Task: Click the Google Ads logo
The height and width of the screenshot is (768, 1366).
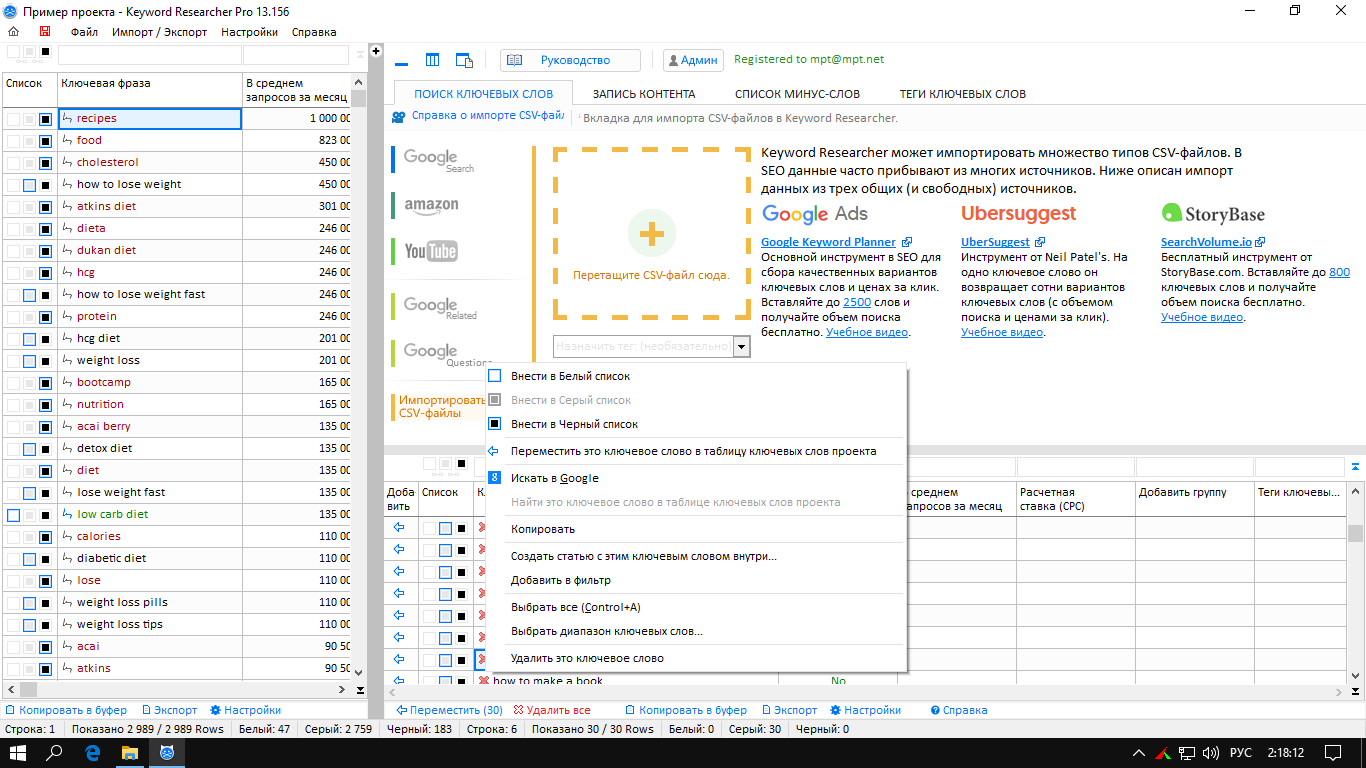Action: 815,213
